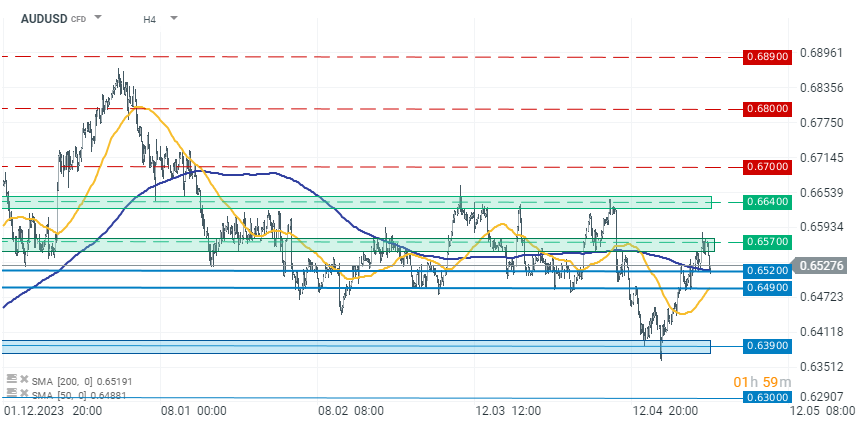Click the H4 timeframe label

pos(150,19)
